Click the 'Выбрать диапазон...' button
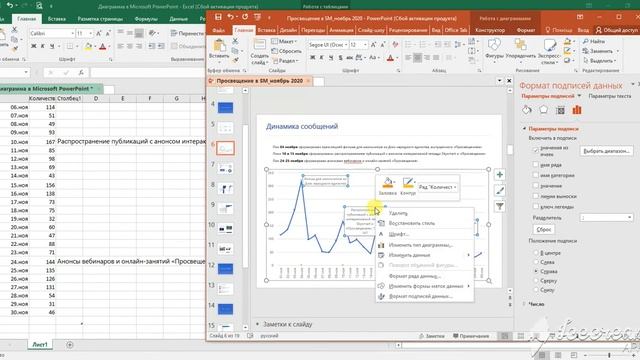The width and height of the screenshot is (640, 360). (x=607, y=151)
